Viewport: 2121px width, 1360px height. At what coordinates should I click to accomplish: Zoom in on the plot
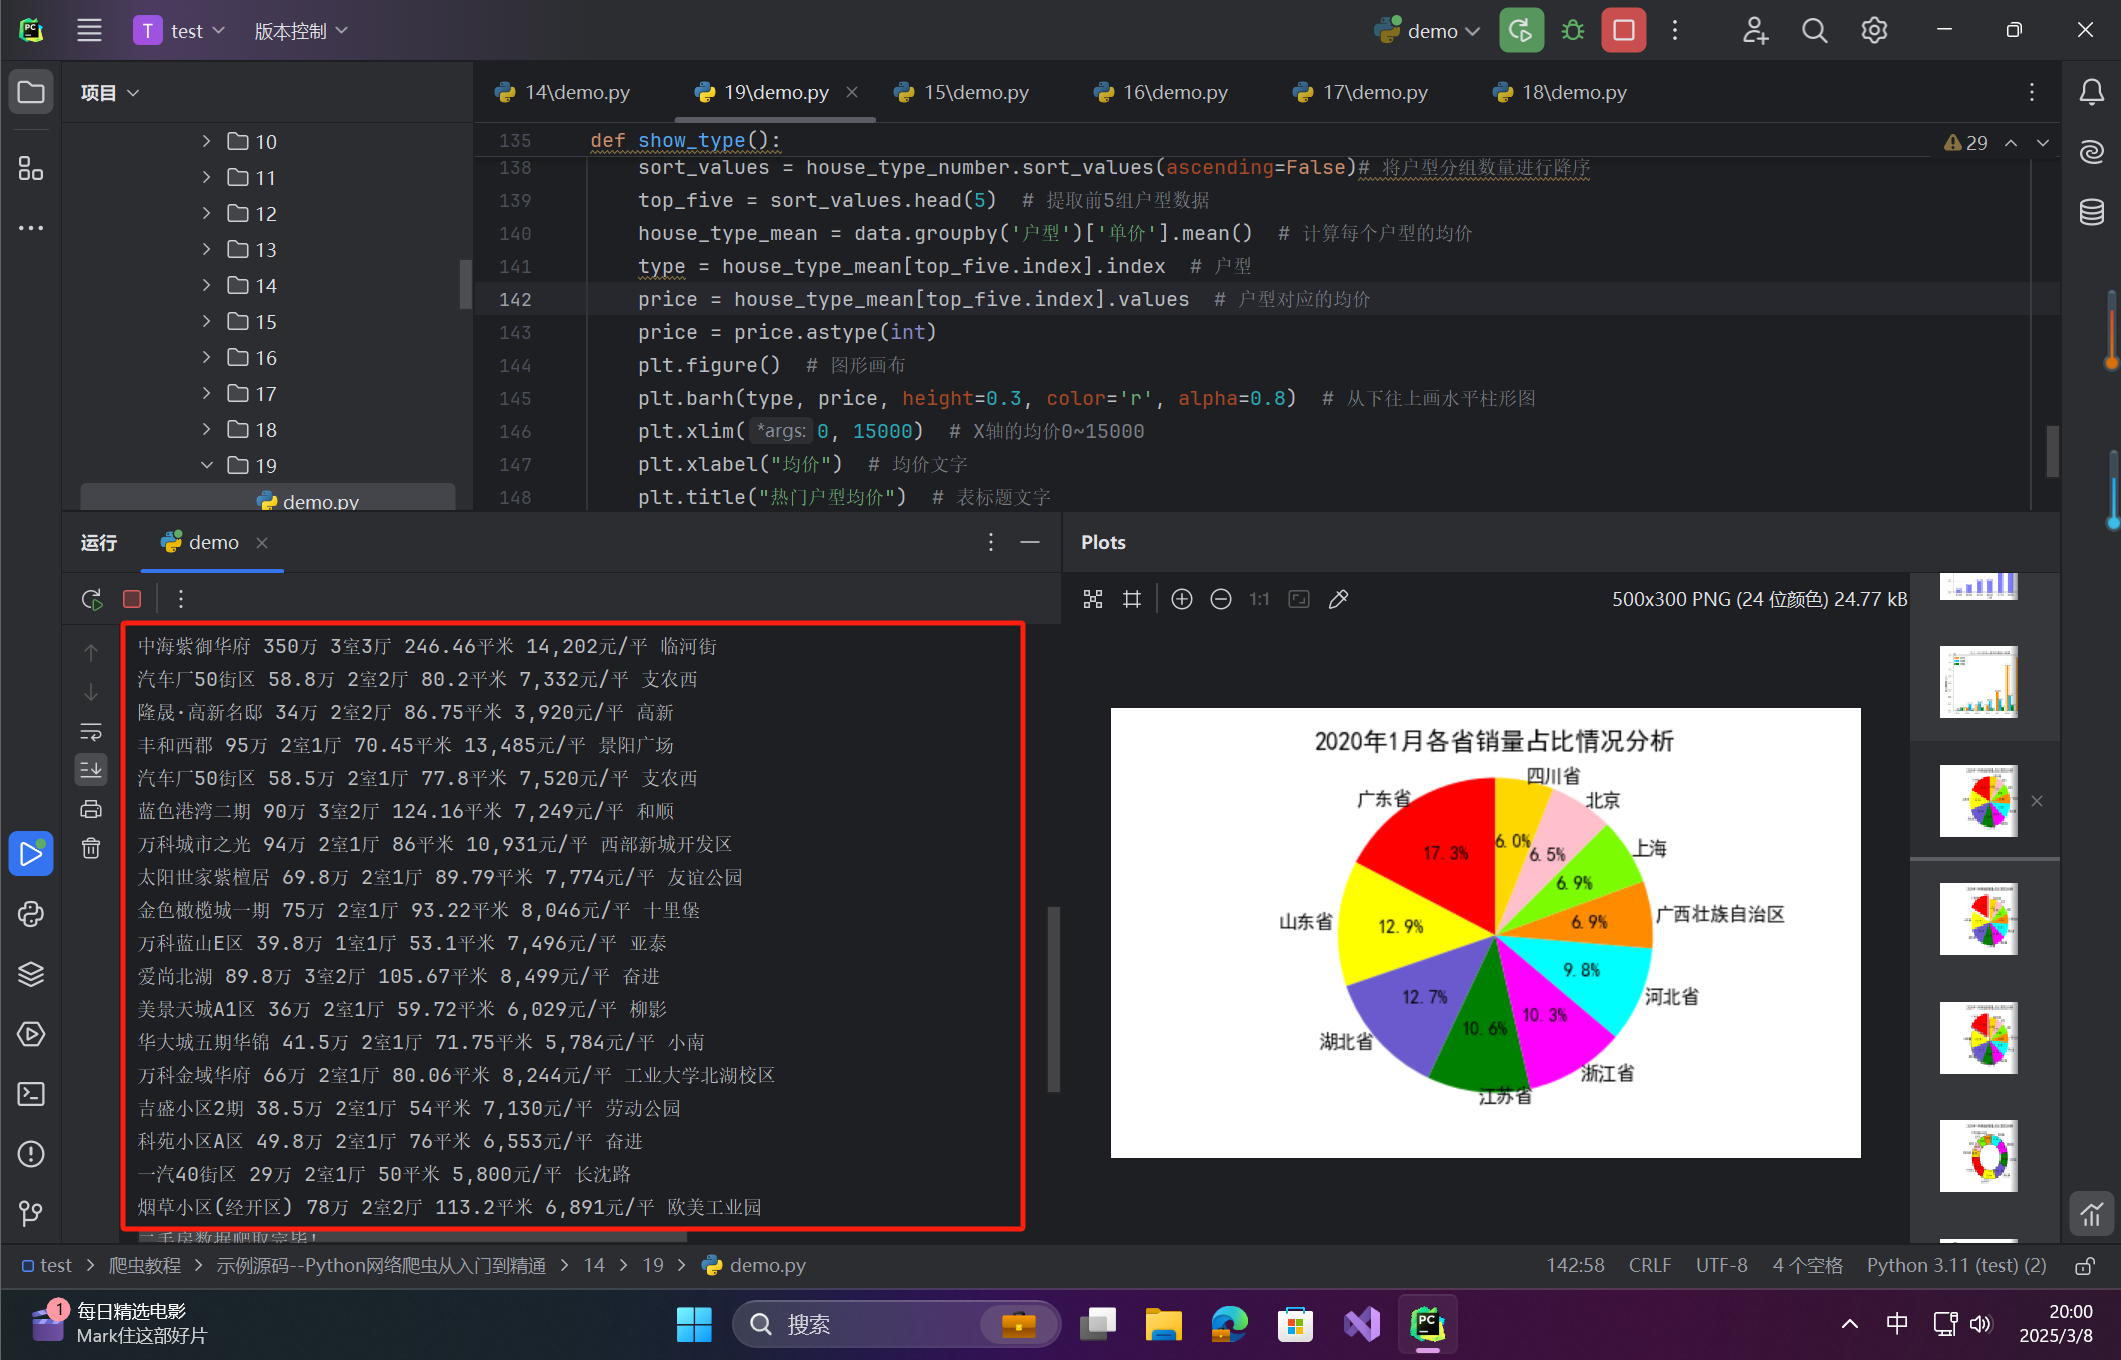pyautogui.click(x=1181, y=598)
